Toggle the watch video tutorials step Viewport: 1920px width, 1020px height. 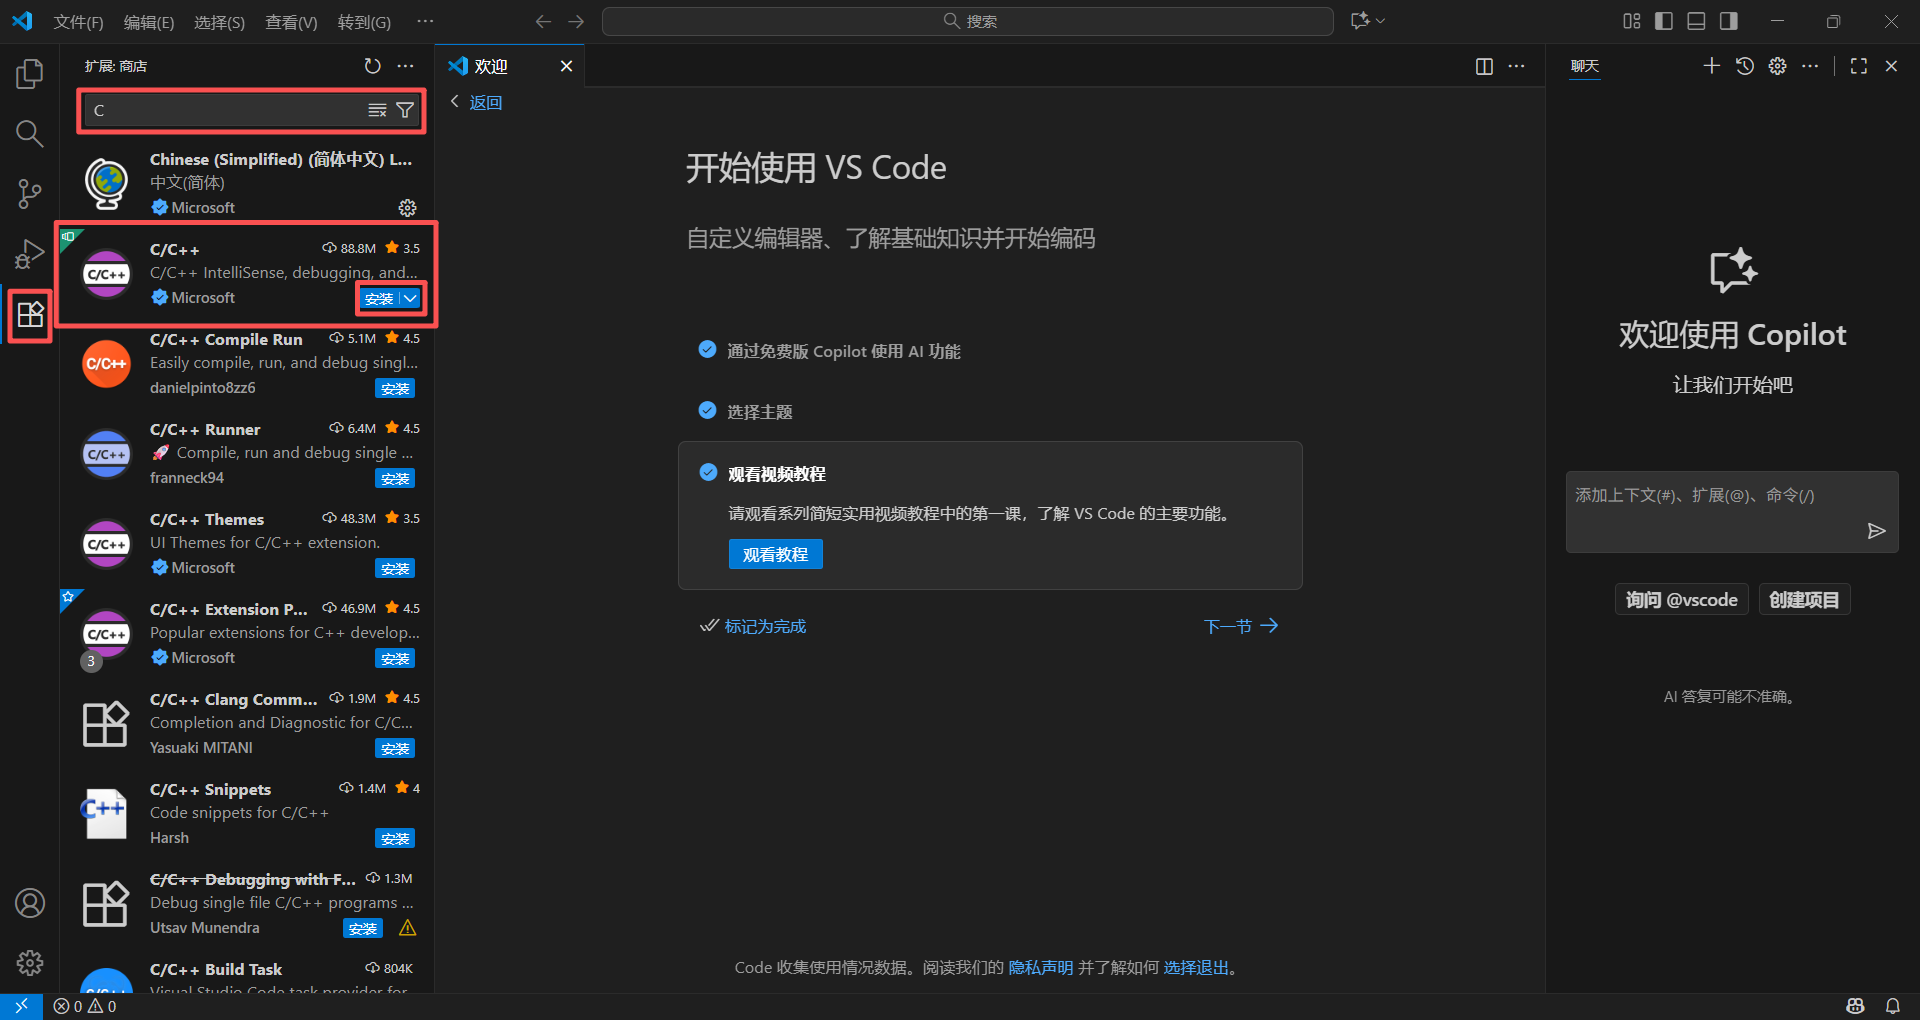(708, 472)
